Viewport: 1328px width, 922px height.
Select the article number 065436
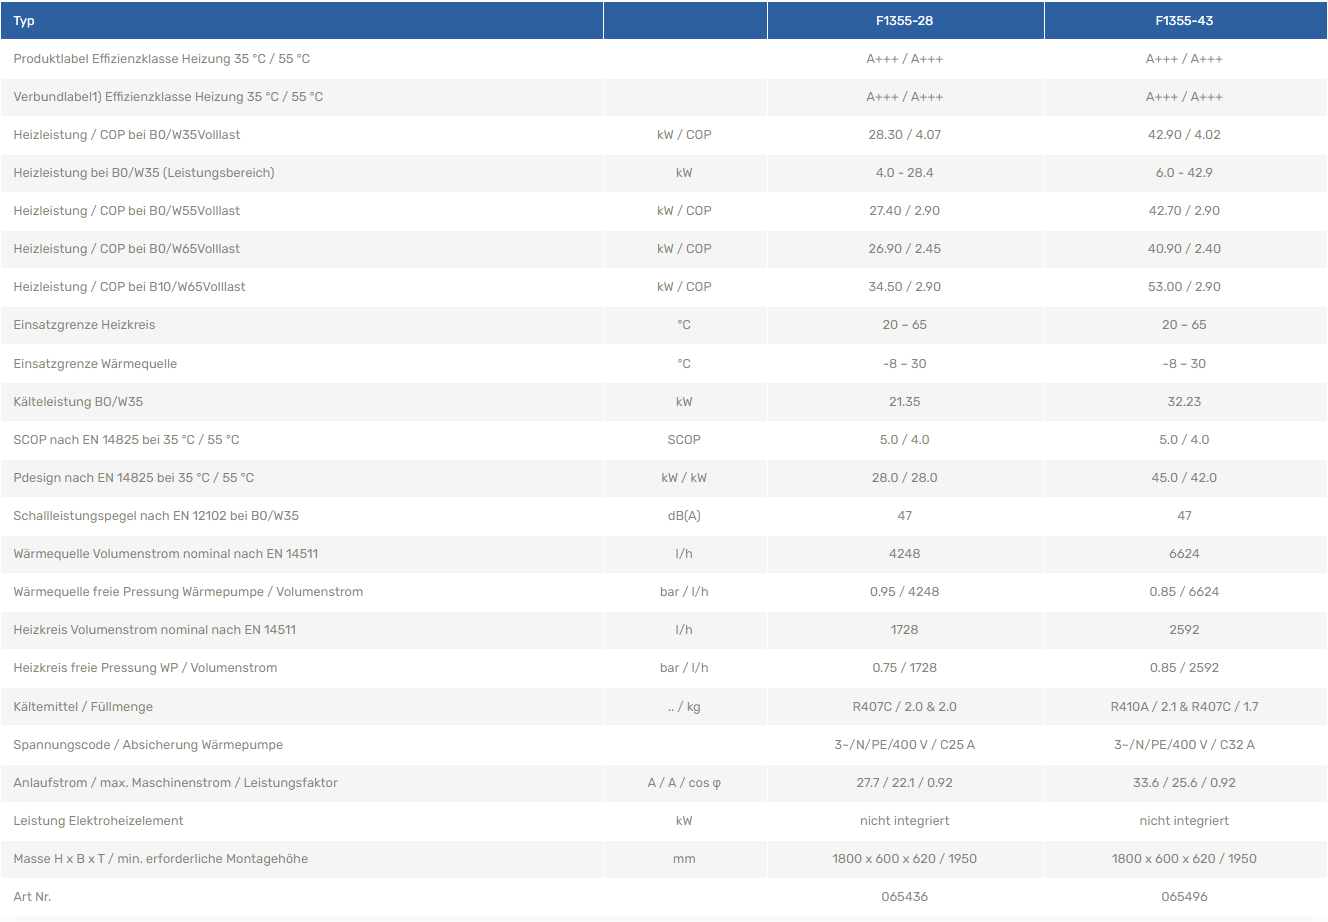904,897
